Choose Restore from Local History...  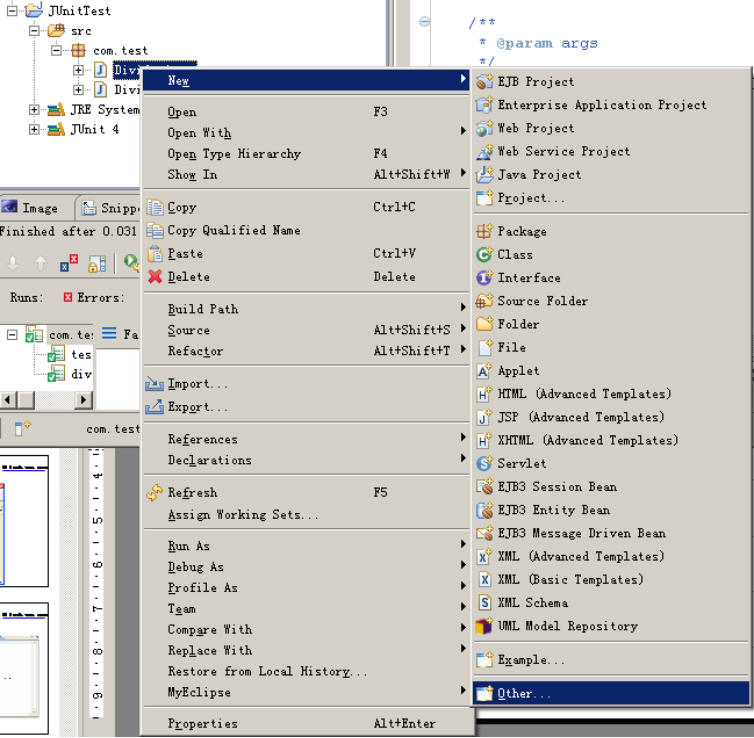[306, 671]
